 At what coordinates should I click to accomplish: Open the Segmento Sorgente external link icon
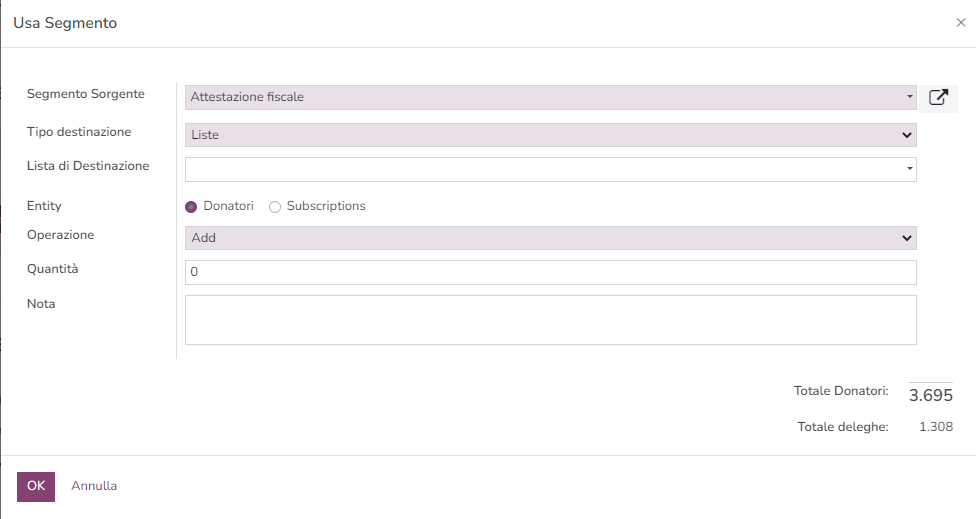tap(938, 97)
